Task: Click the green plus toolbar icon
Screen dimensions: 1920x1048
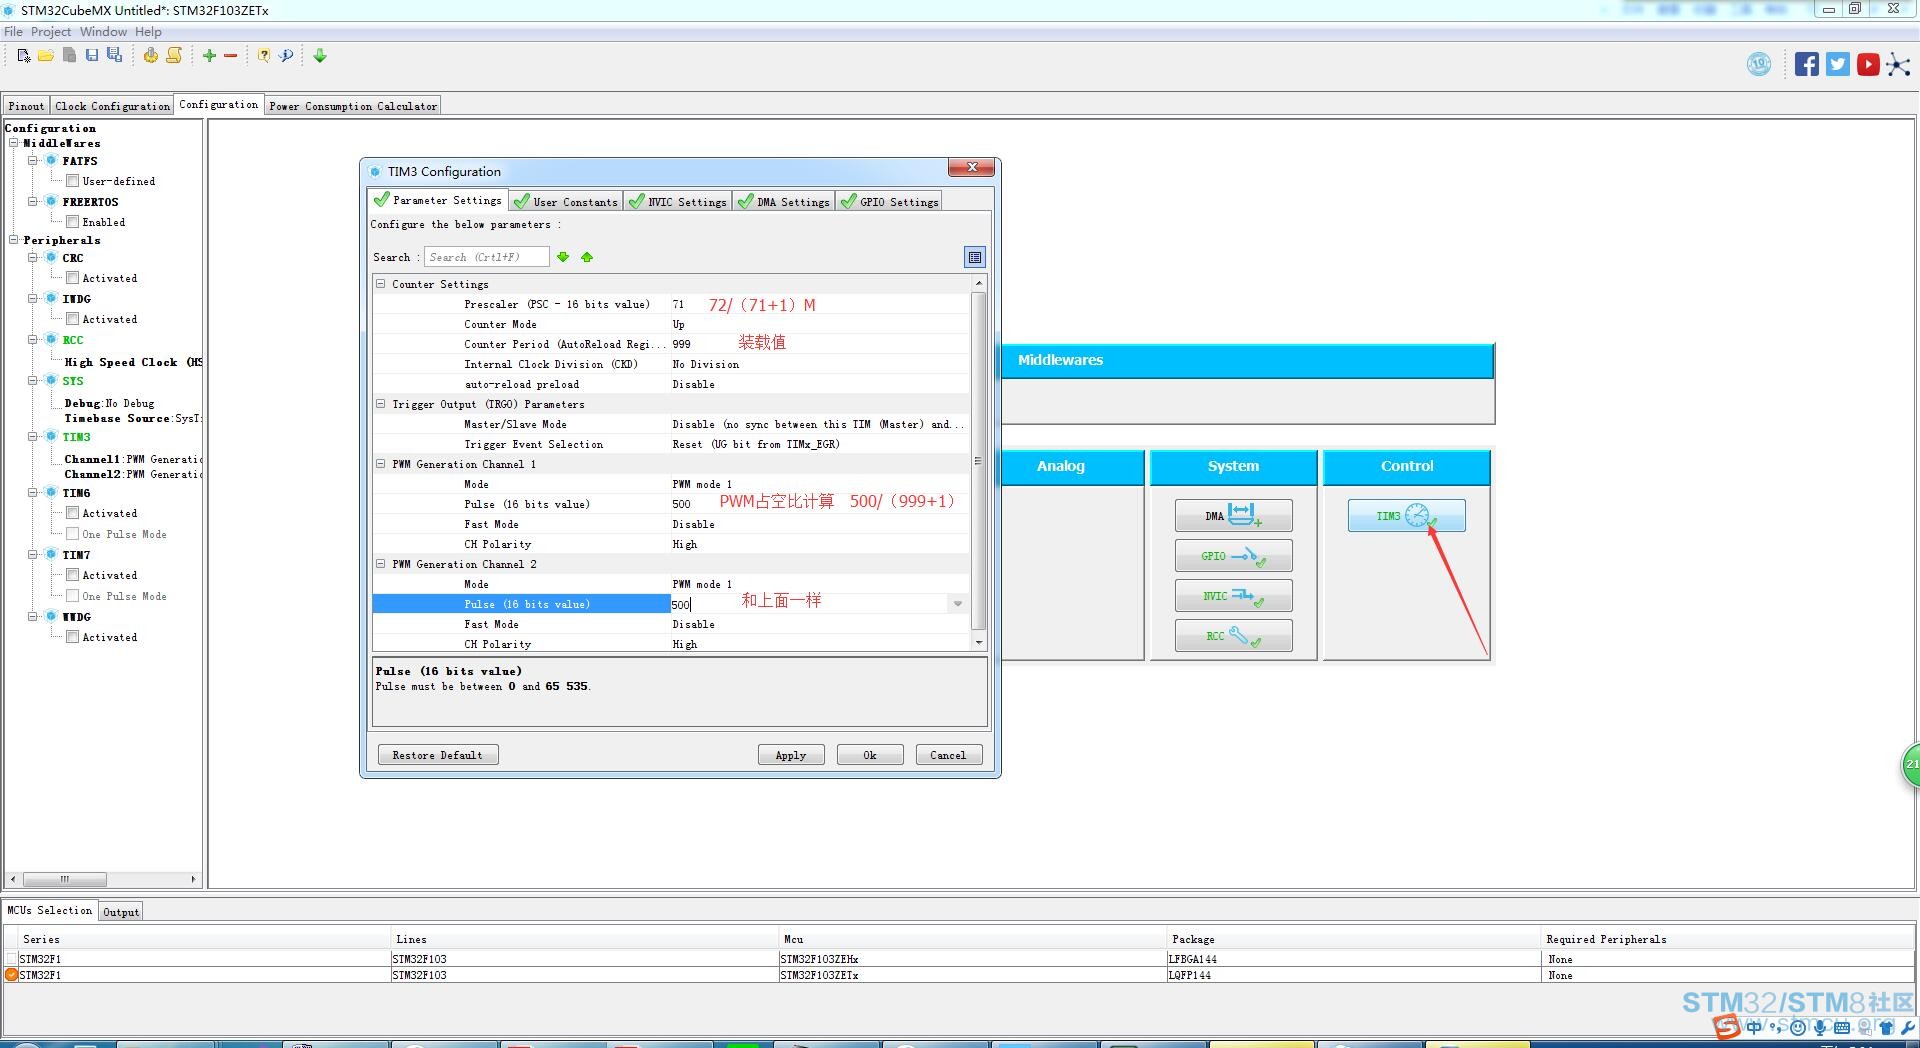Action: [209, 56]
